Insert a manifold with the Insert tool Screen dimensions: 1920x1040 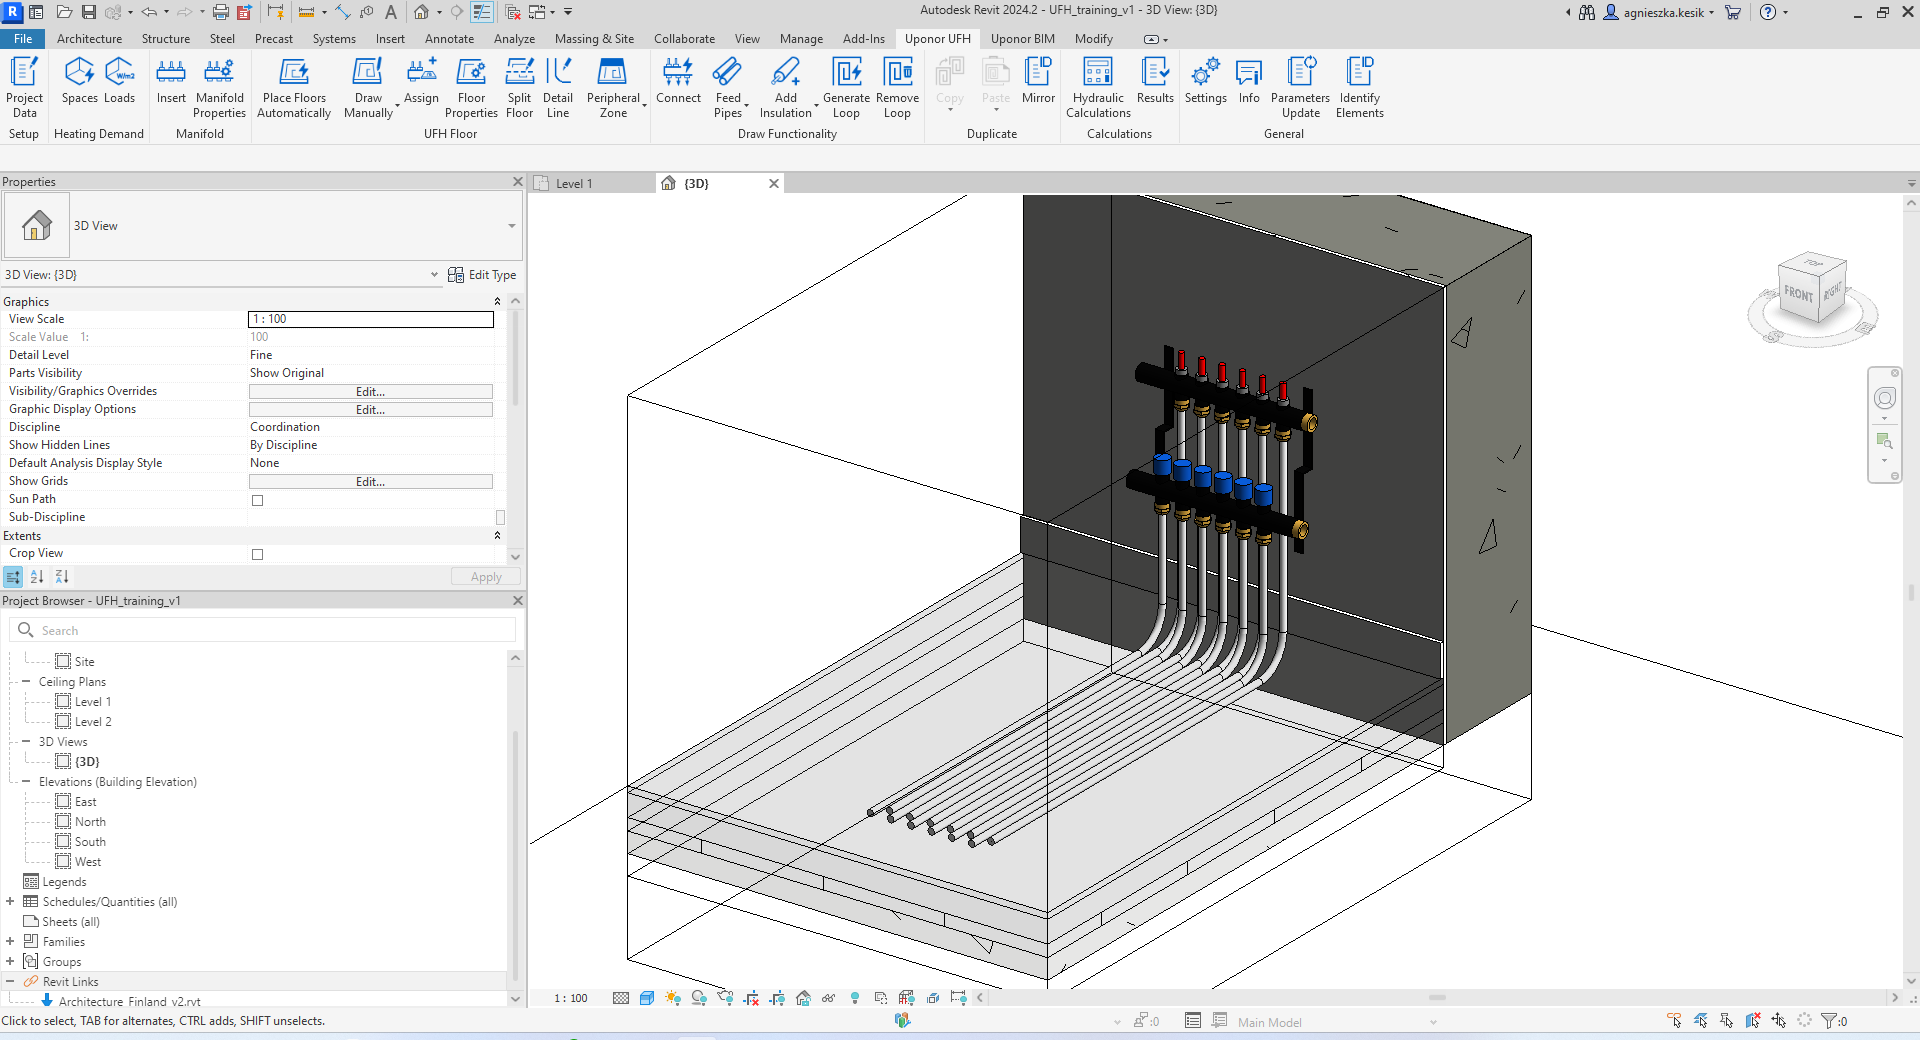coord(171,80)
